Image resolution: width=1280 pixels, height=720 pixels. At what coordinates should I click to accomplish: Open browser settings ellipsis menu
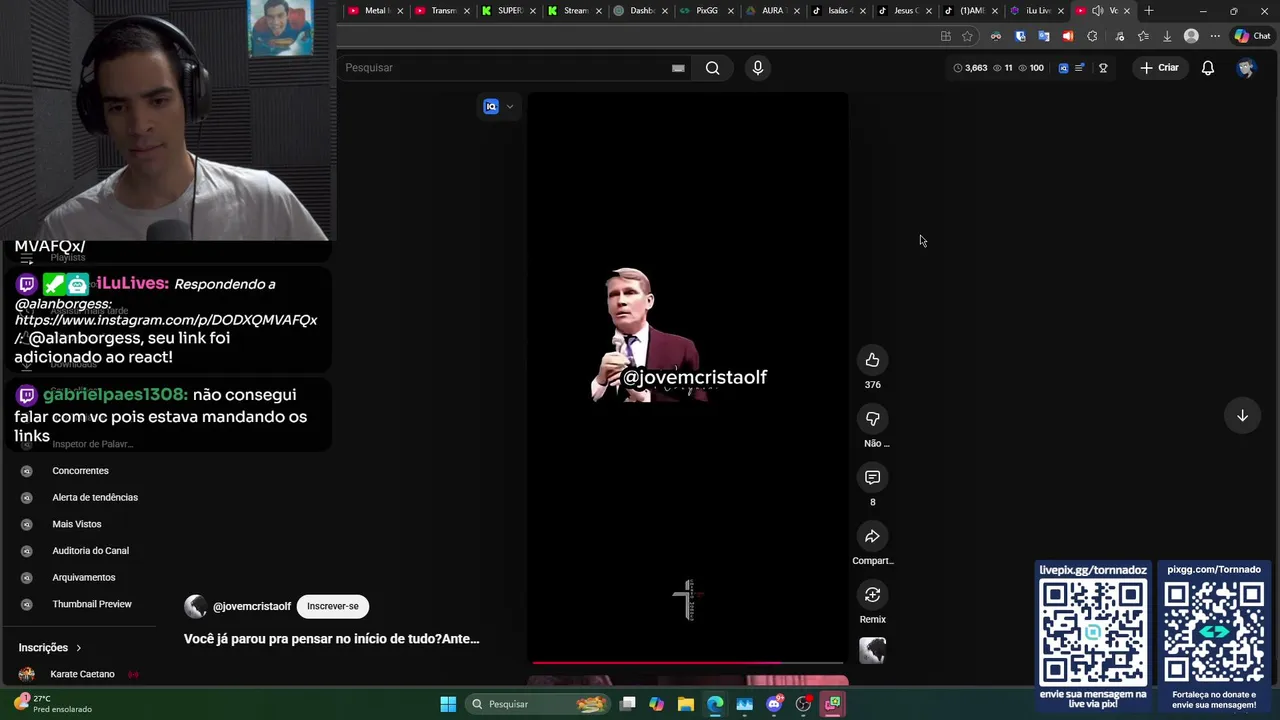pos(1215,36)
